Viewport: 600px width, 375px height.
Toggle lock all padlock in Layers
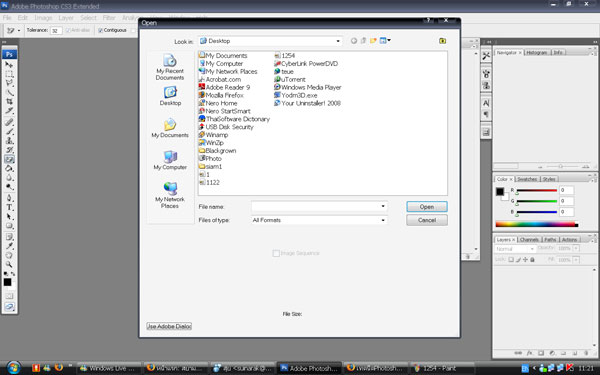pos(532,259)
